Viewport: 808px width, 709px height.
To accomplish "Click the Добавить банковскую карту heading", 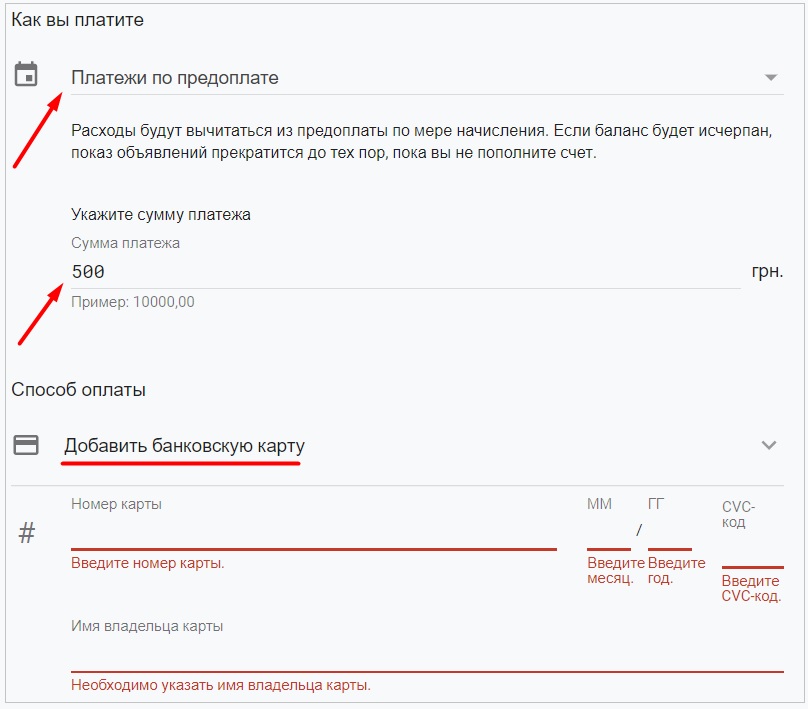I will (x=184, y=446).
